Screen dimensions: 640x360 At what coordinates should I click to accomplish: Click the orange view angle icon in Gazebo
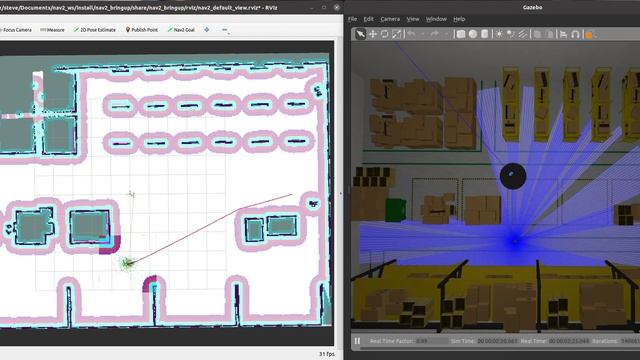(x=589, y=35)
